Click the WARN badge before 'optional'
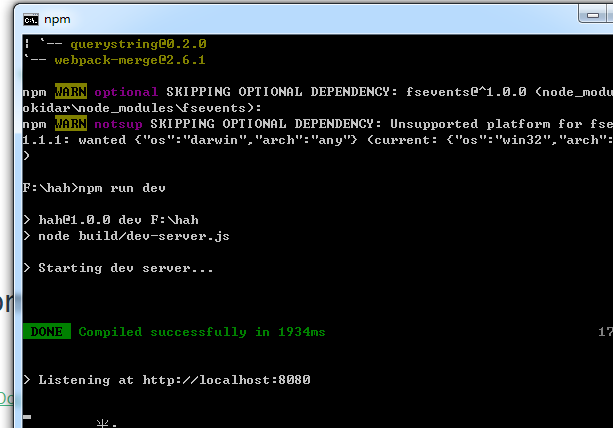Viewport: 613px width, 428px height. [71, 92]
